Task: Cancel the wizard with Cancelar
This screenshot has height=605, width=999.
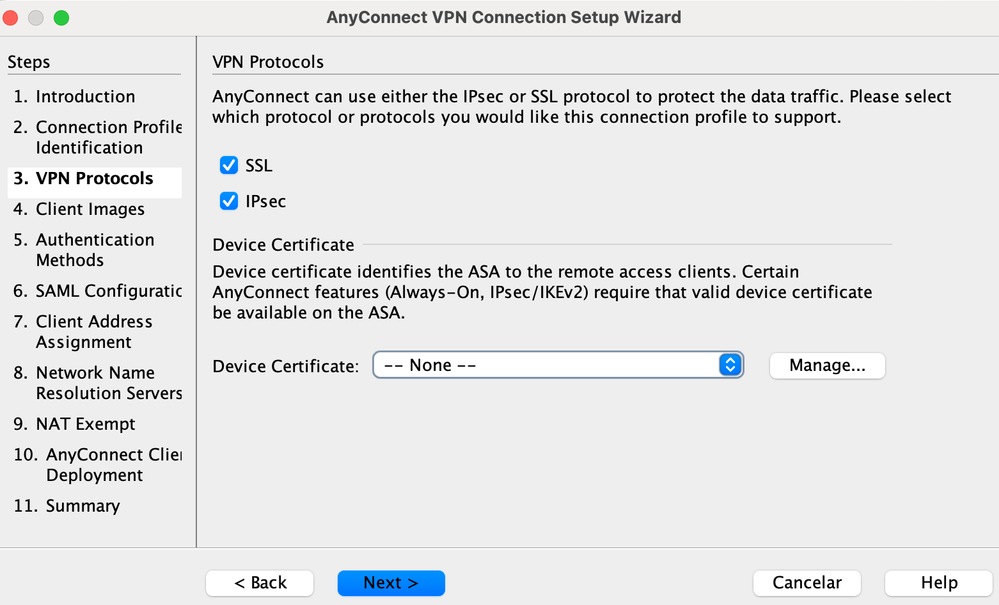Action: tap(807, 583)
